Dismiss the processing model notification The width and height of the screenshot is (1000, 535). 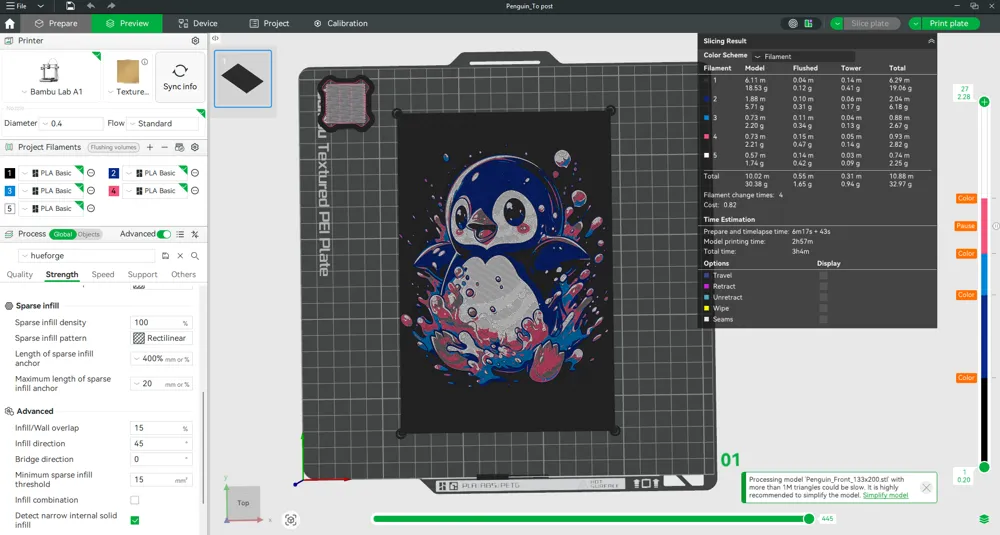(x=926, y=488)
